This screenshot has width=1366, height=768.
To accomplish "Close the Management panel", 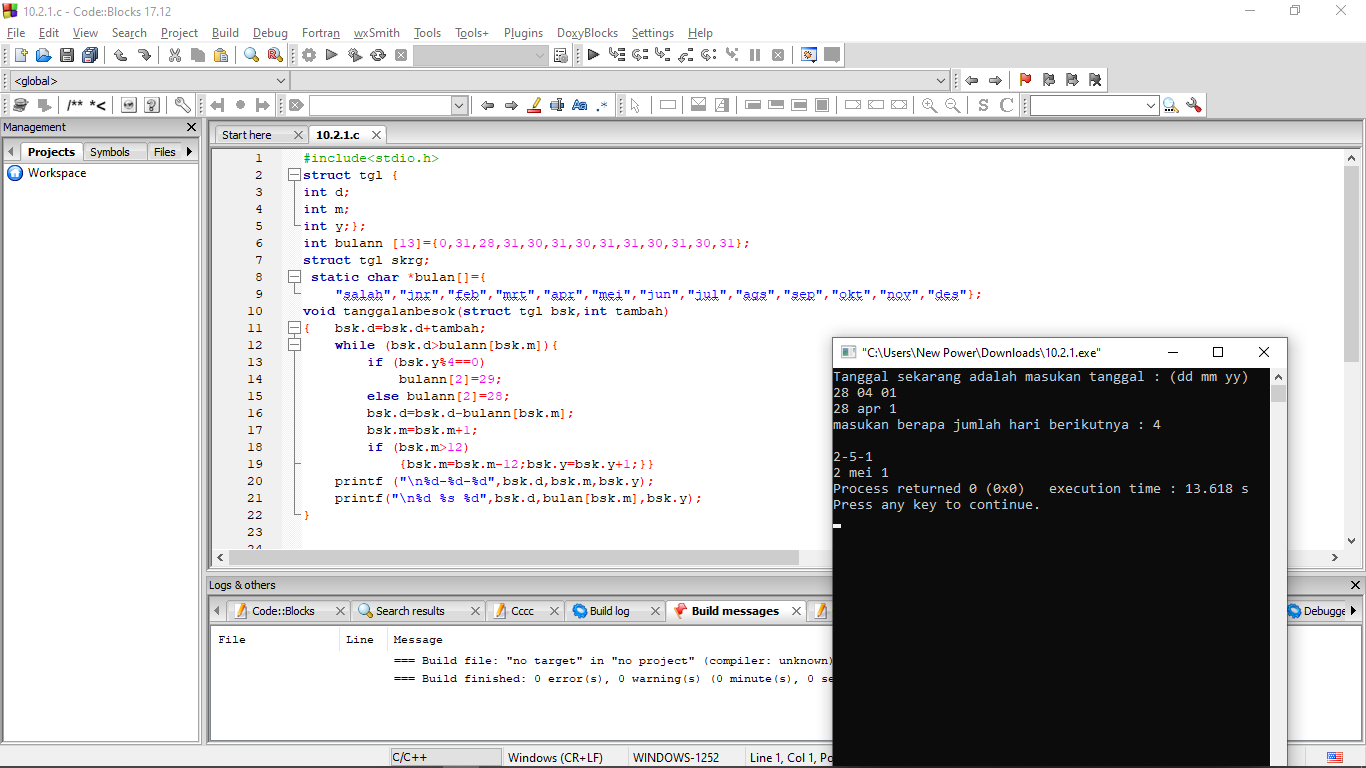I will tap(192, 127).
